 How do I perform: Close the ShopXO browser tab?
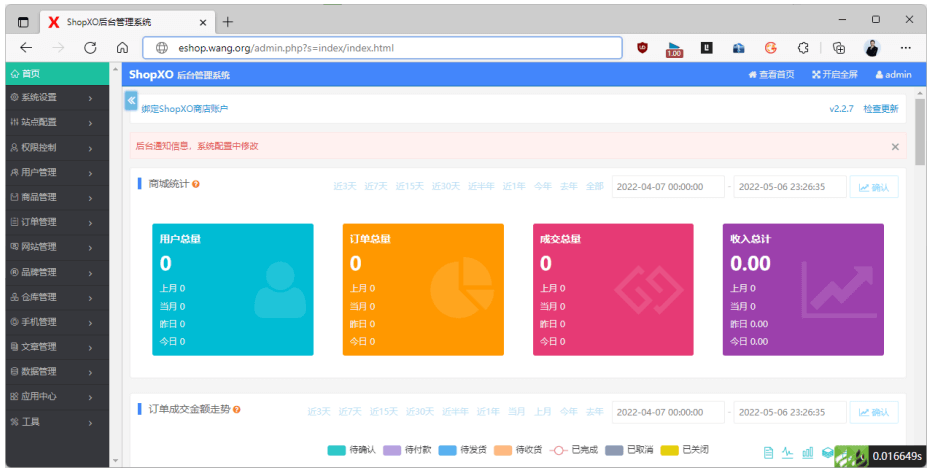[x=203, y=23]
